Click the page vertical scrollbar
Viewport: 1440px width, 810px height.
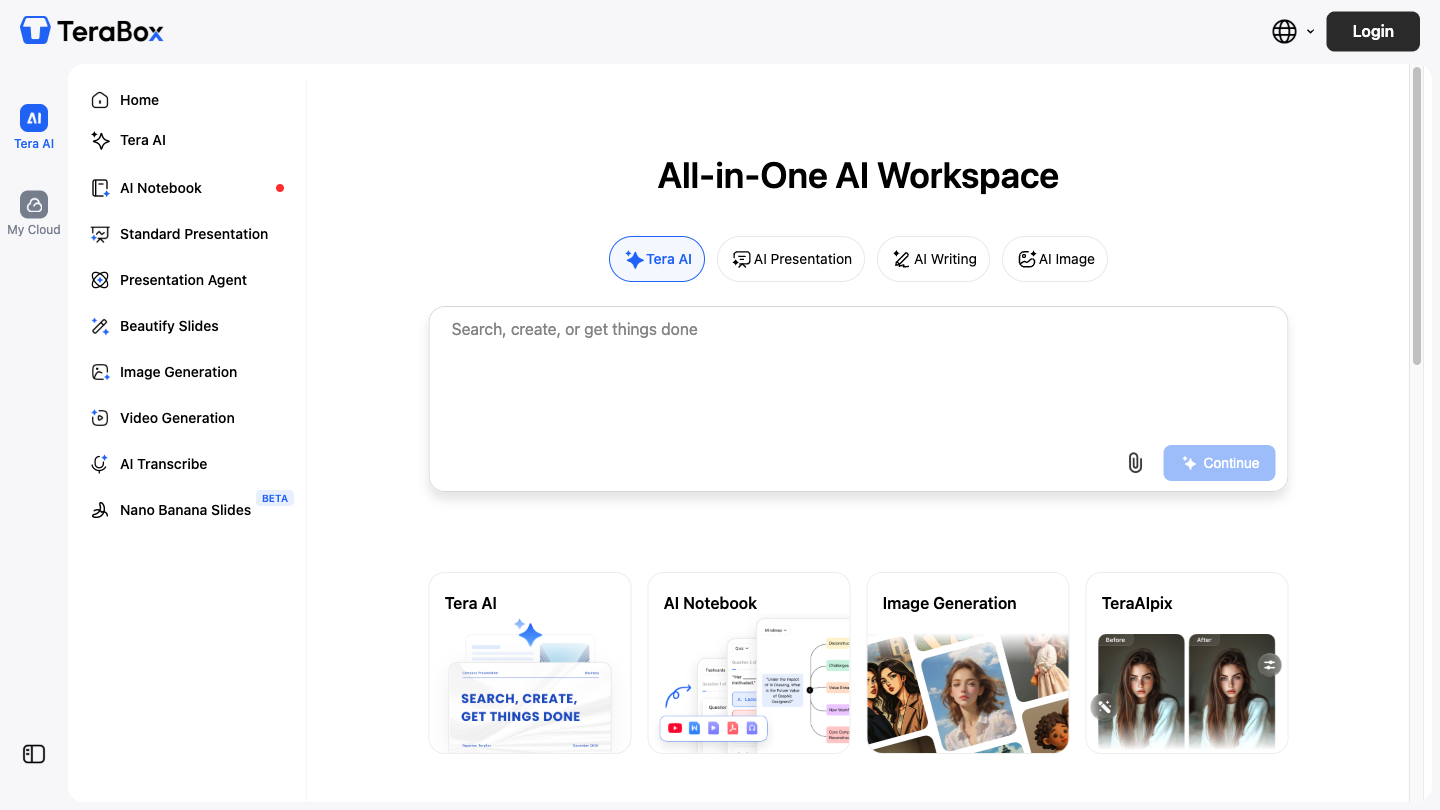pos(1416,215)
